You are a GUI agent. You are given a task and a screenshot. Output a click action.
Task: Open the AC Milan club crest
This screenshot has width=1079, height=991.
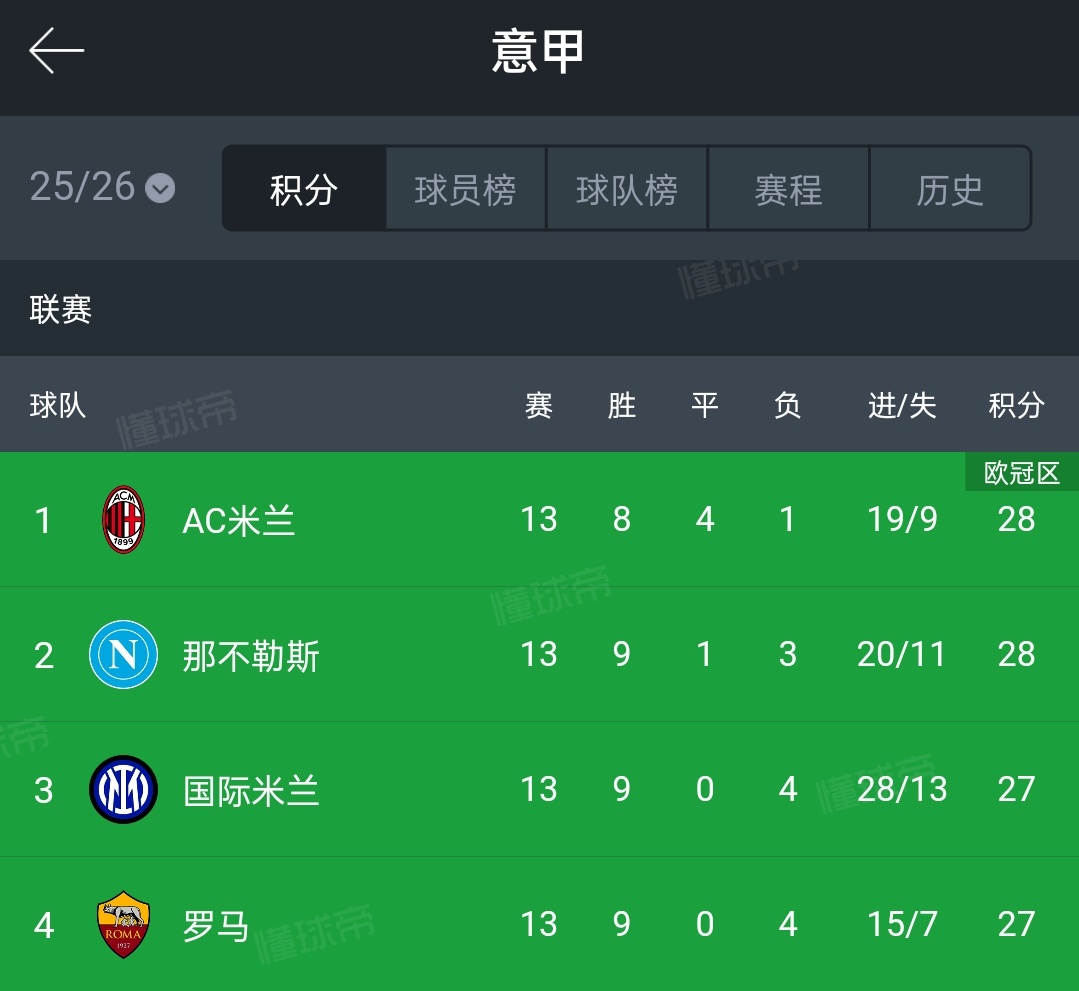[x=123, y=520]
